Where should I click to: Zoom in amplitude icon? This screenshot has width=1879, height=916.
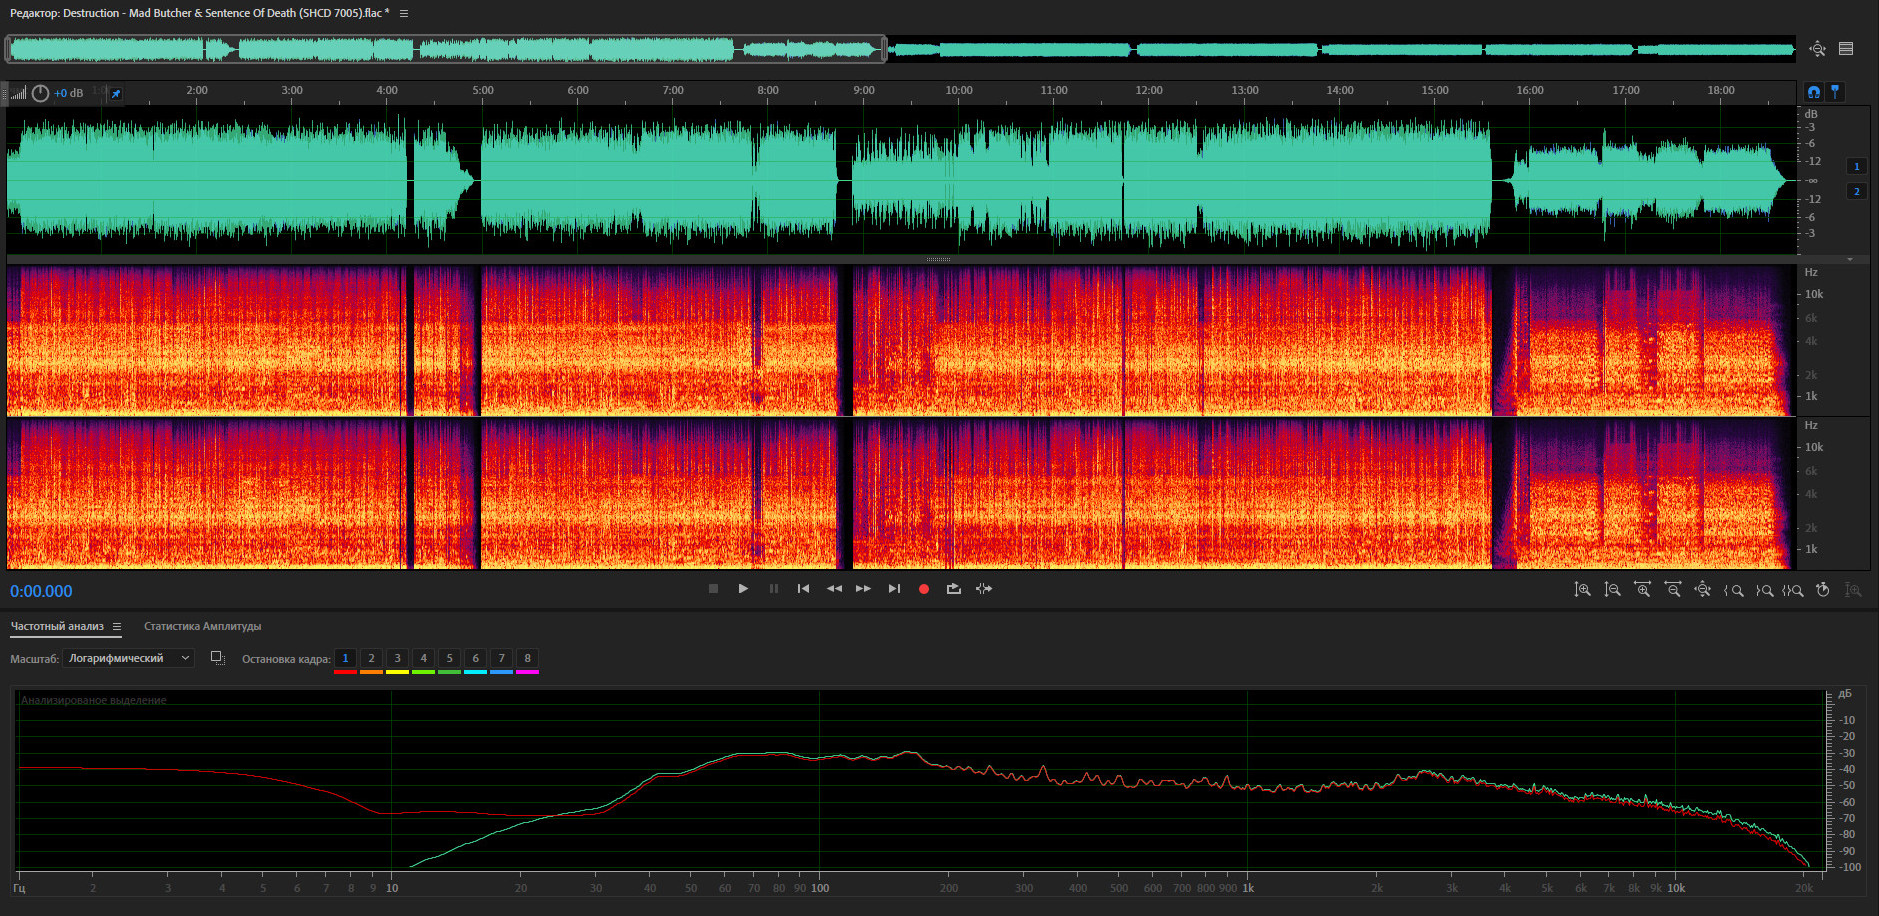pyautogui.click(x=1582, y=590)
